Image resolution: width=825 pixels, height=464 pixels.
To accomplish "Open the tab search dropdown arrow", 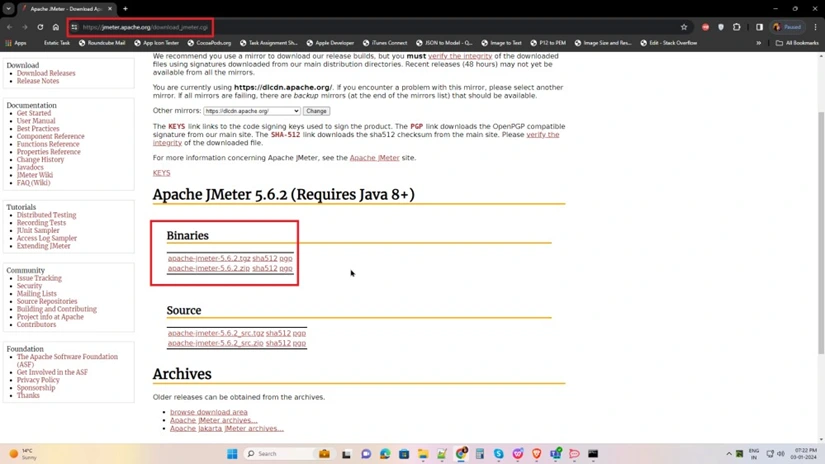I will (8, 8).
